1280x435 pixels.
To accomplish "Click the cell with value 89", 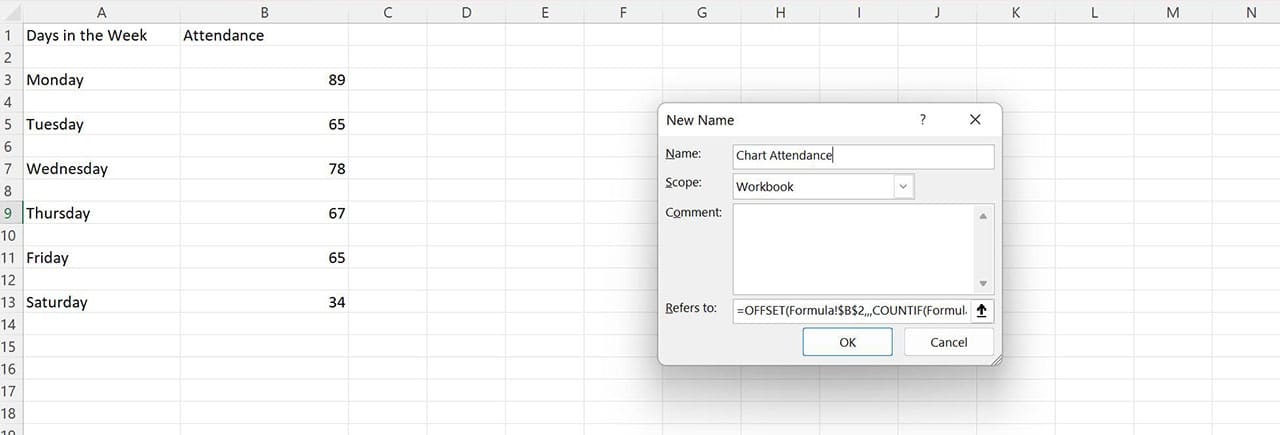I will click(264, 80).
